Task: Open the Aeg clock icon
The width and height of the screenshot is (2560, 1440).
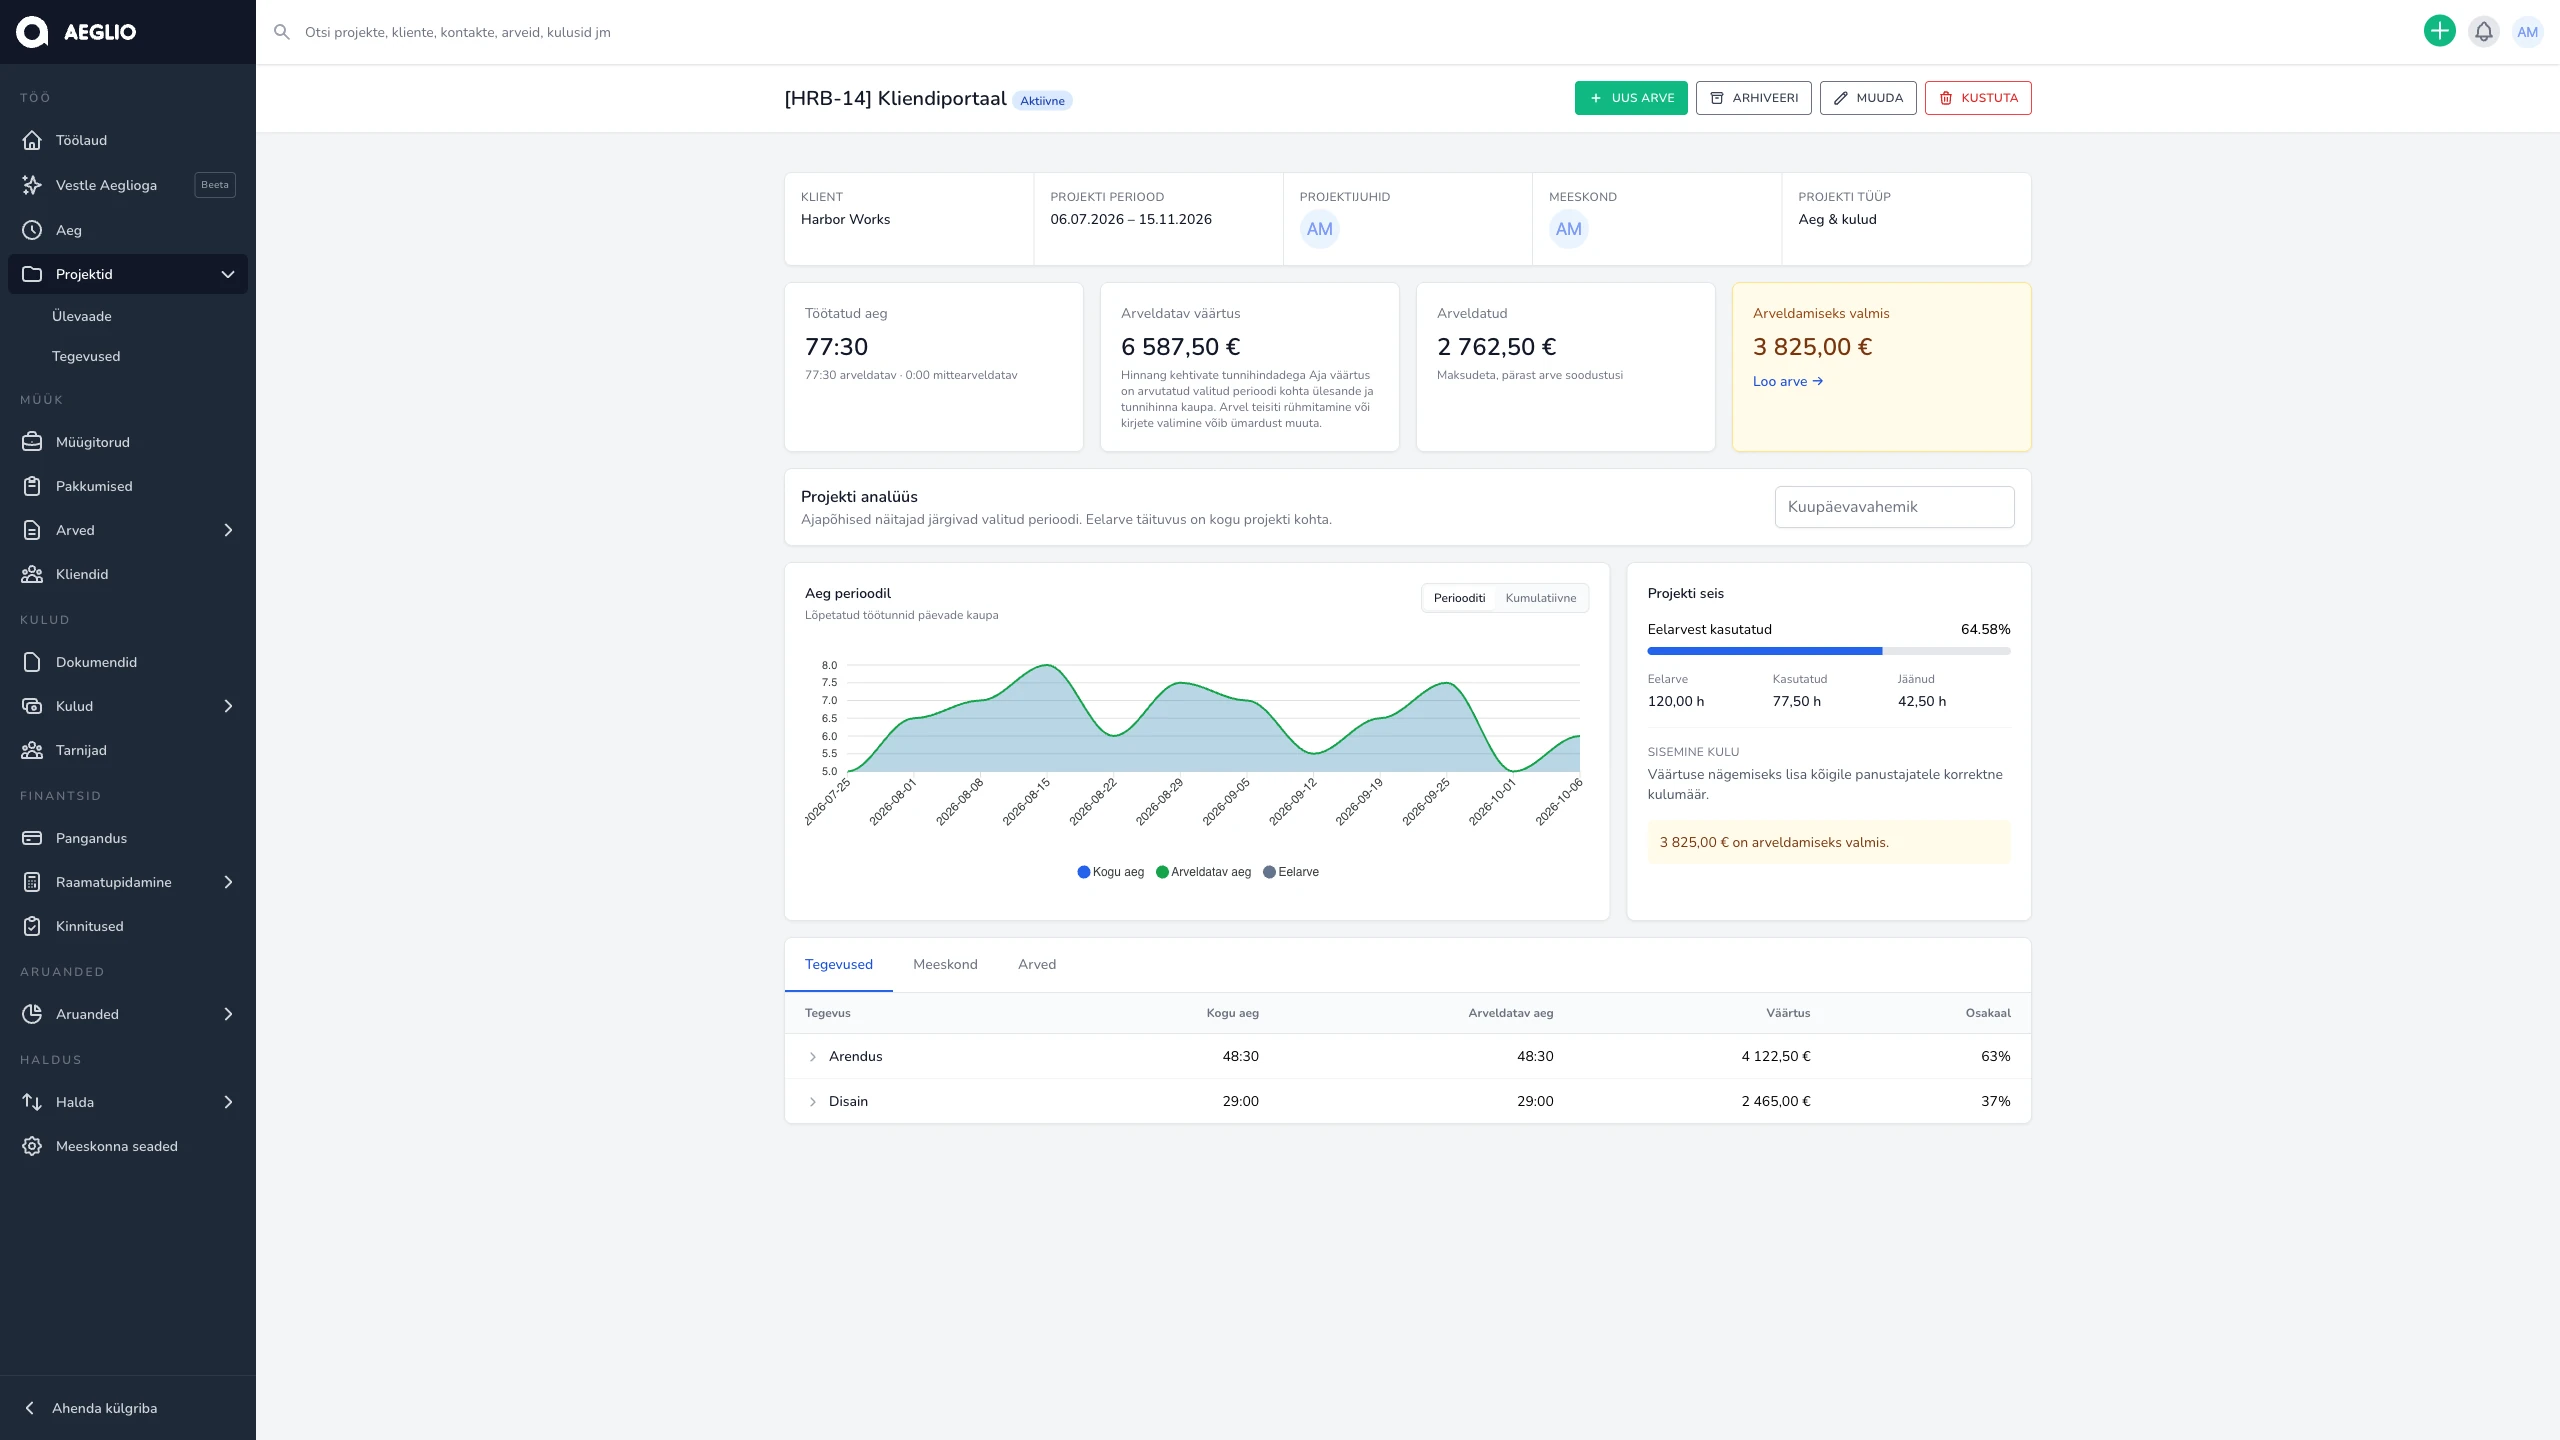Action: tap(32, 230)
